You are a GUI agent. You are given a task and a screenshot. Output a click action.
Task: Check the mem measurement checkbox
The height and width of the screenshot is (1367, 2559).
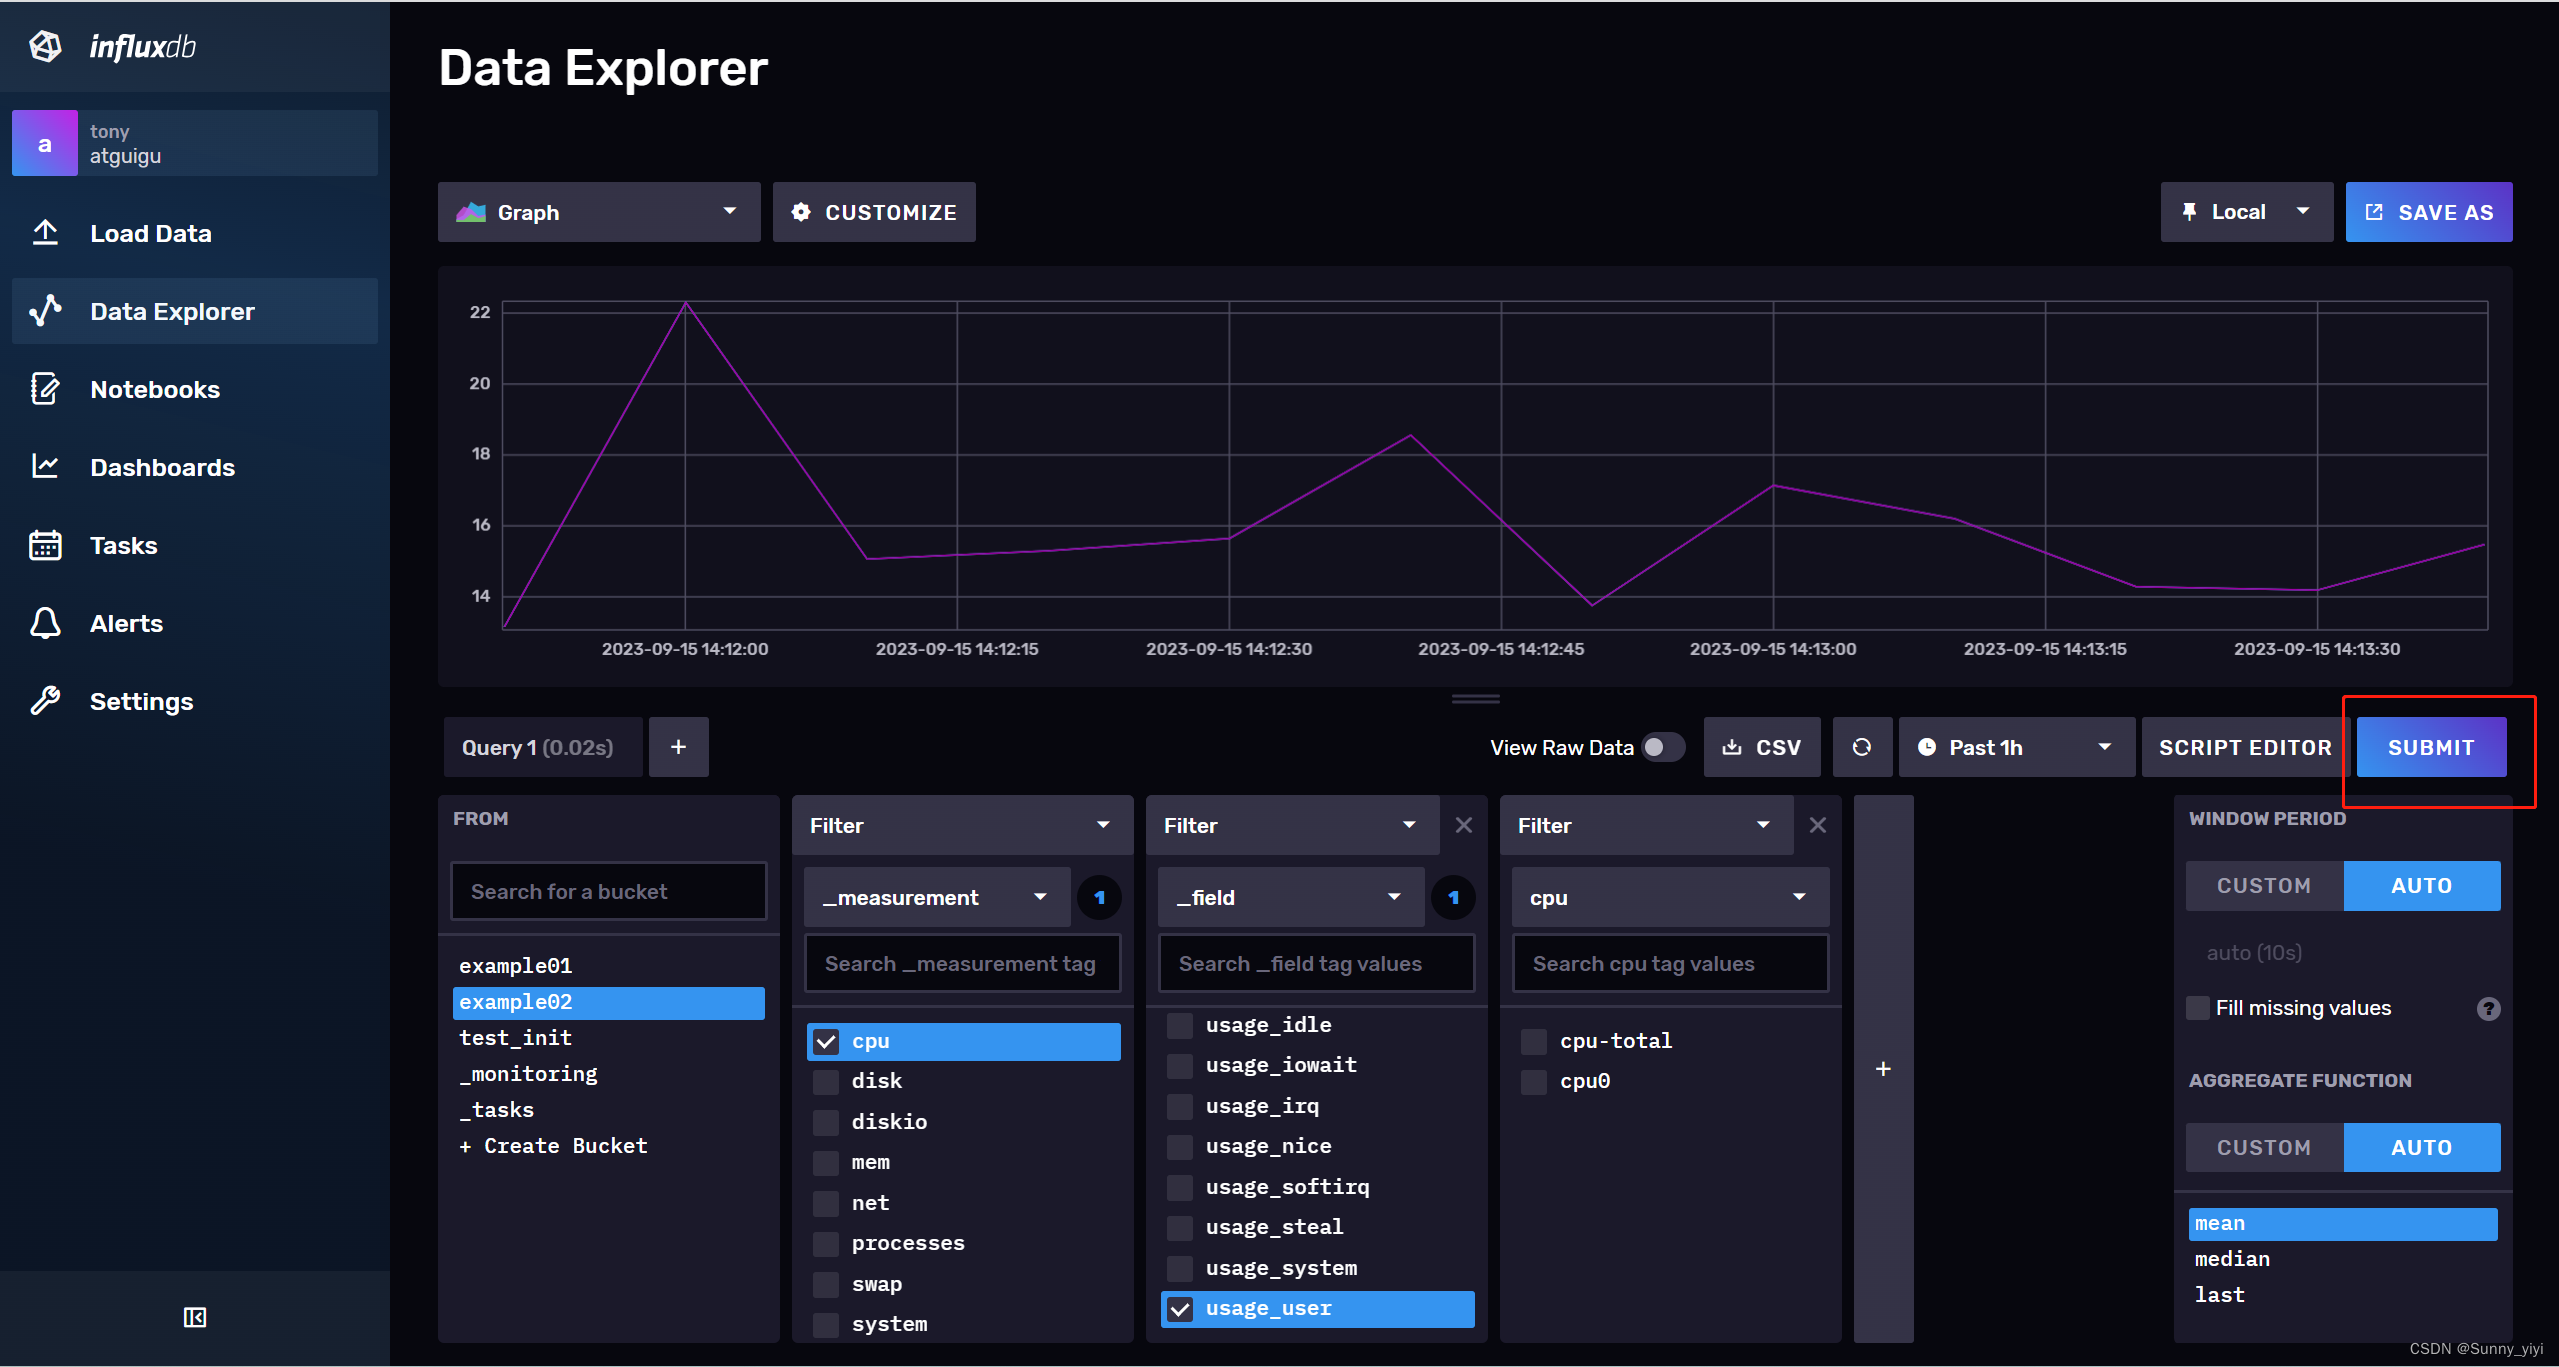(826, 1162)
